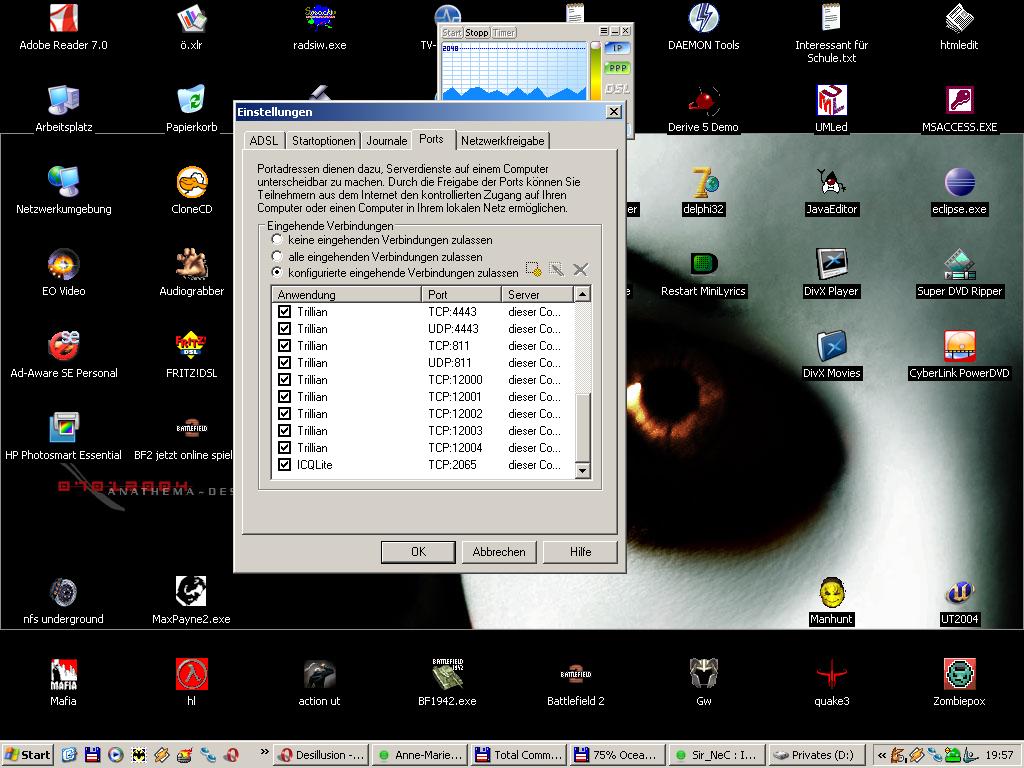Click the Port column header
The width and height of the screenshot is (1024, 768).
click(461, 295)
